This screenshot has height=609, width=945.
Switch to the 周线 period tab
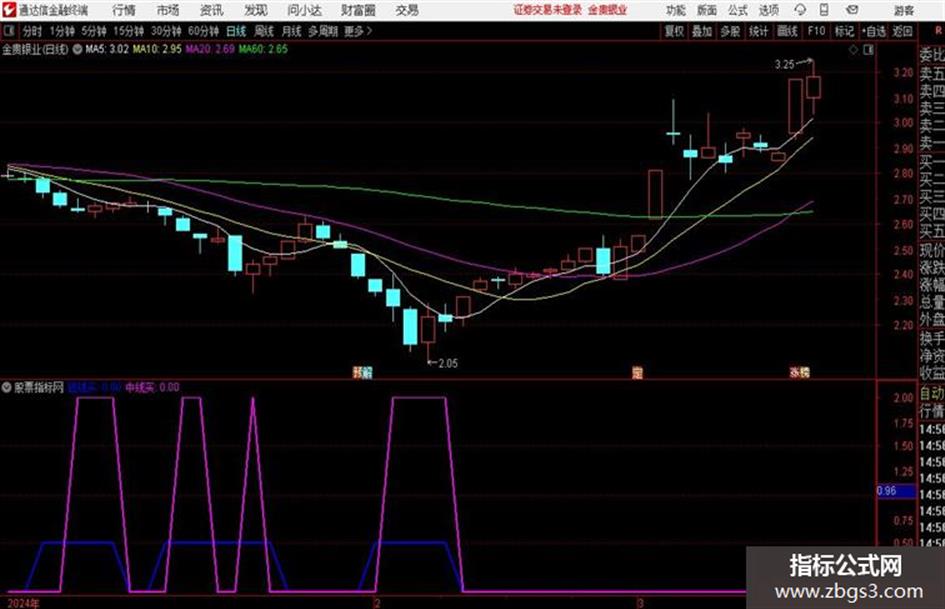point(264,31)
